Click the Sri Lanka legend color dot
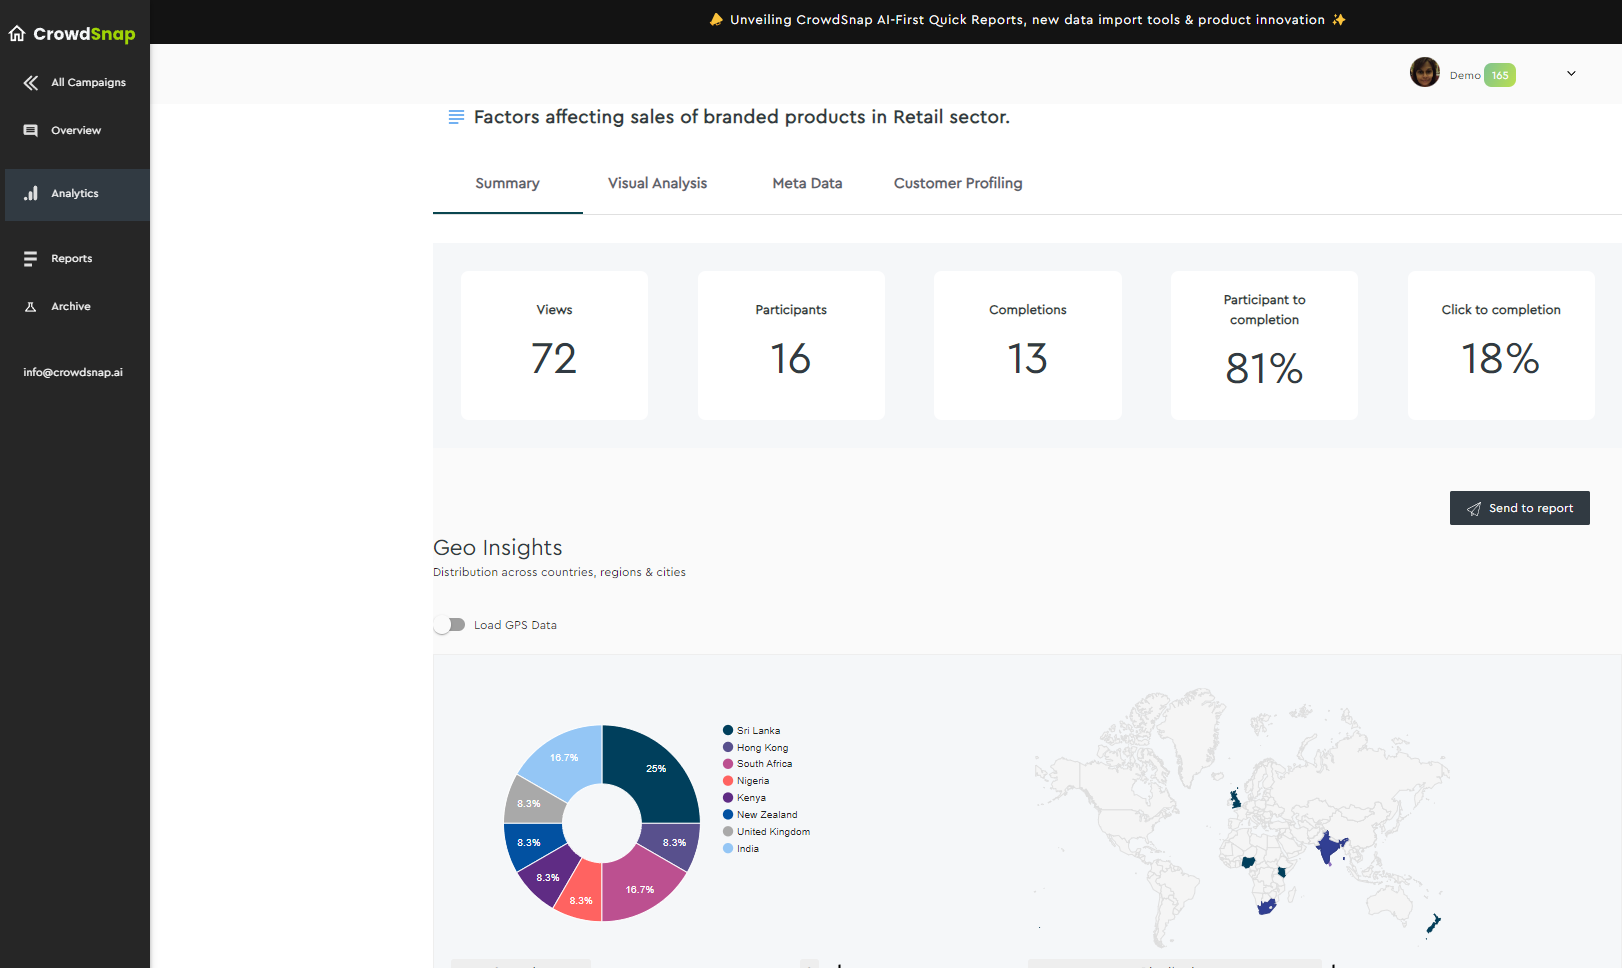This screenshot has width=1622, height=968. tap(728, 731)
